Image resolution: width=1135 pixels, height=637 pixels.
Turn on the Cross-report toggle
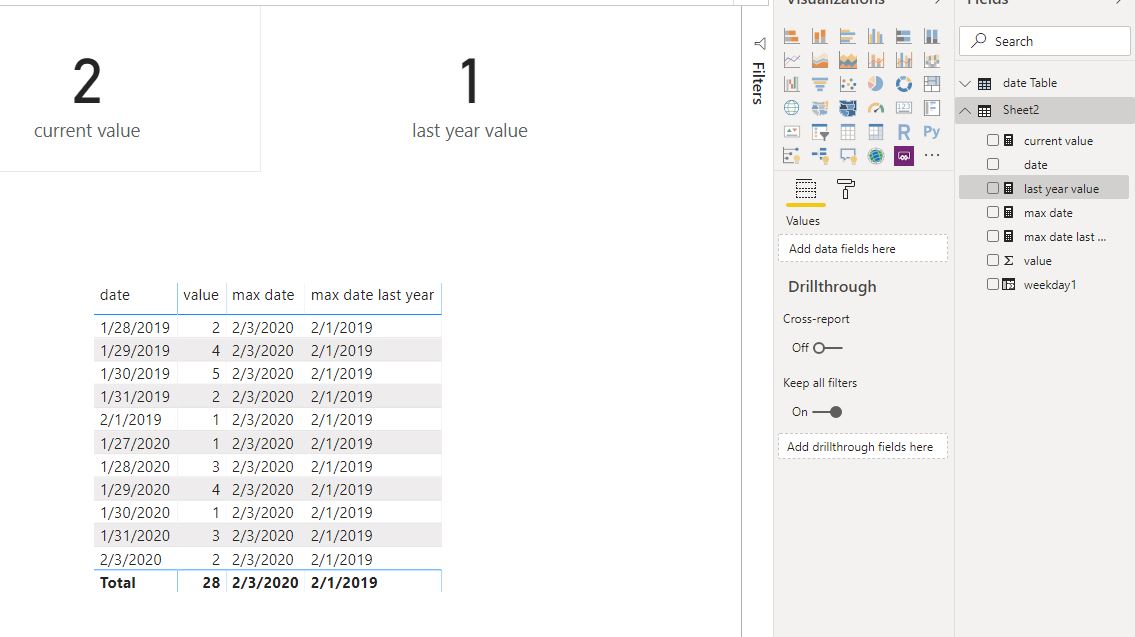pos(827,348)
